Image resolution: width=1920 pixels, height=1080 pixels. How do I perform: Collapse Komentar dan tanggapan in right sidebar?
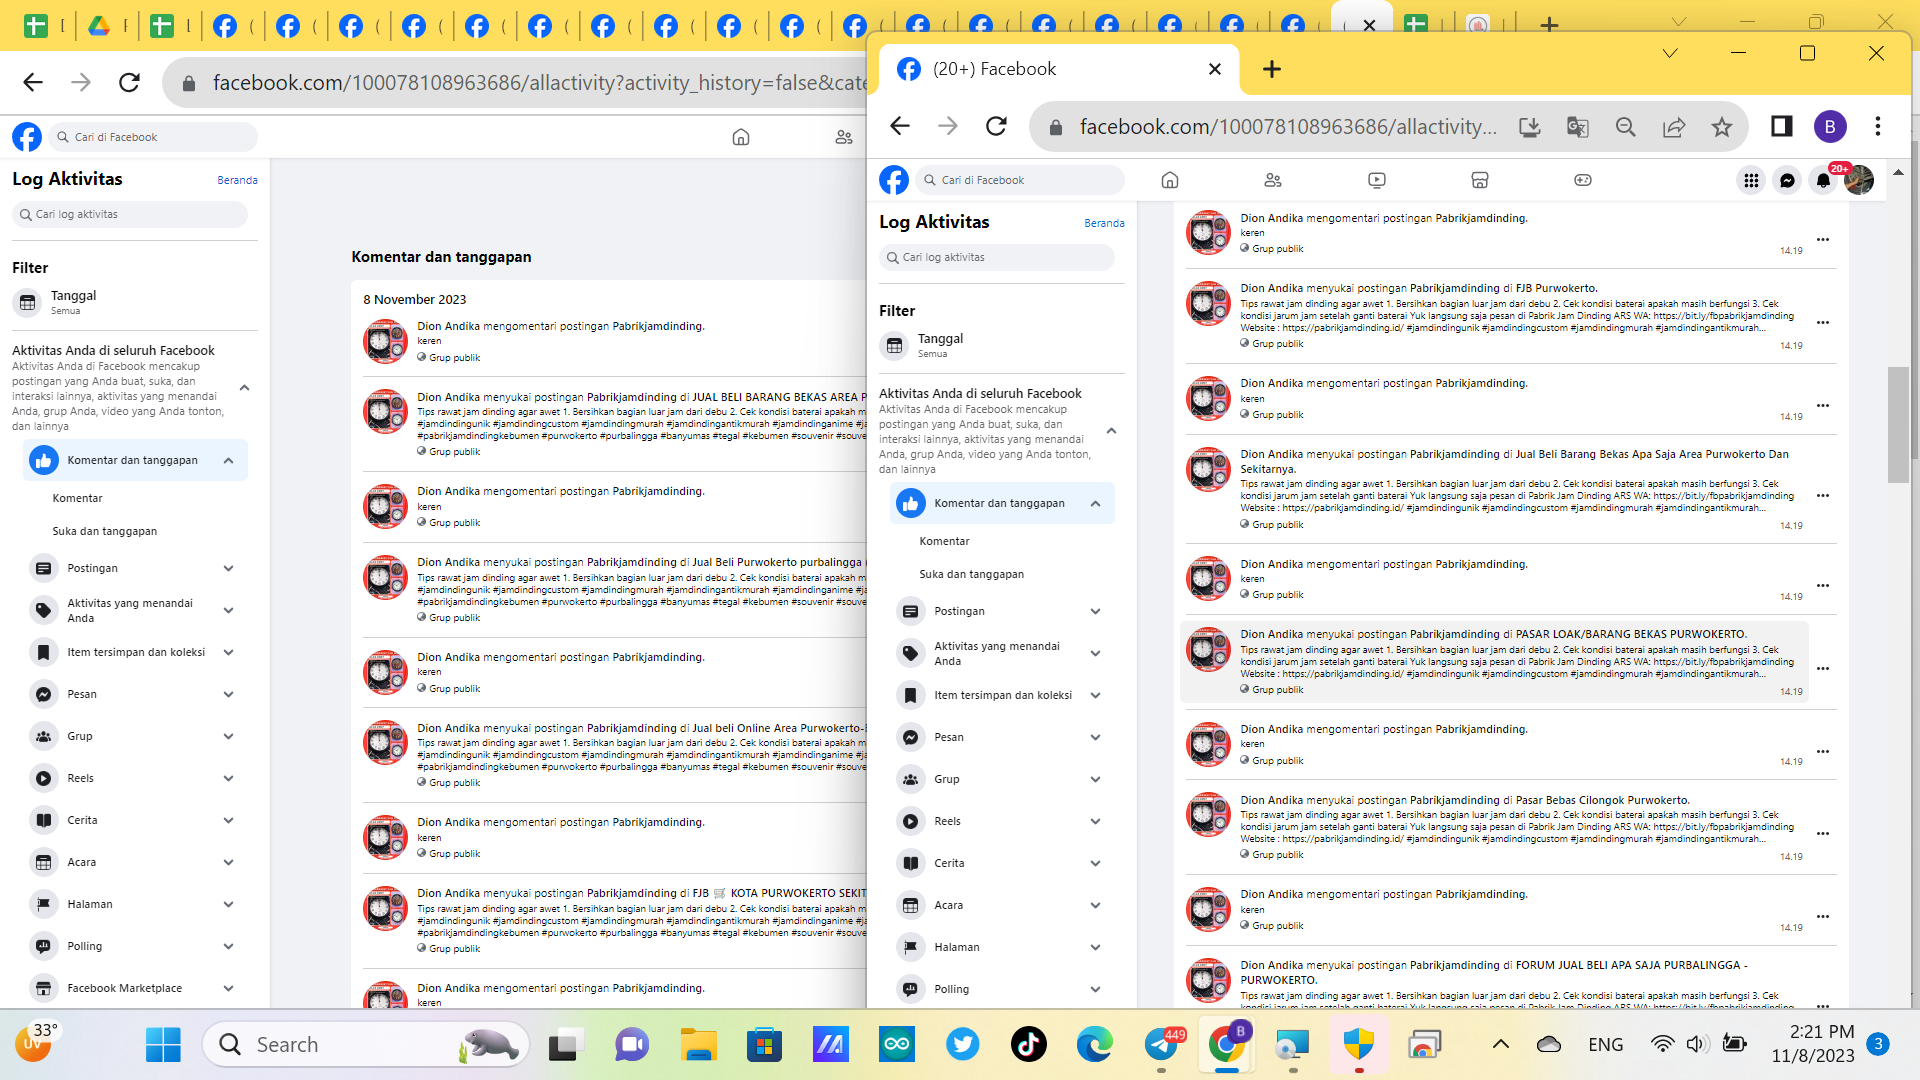[x=1095, y=503]
